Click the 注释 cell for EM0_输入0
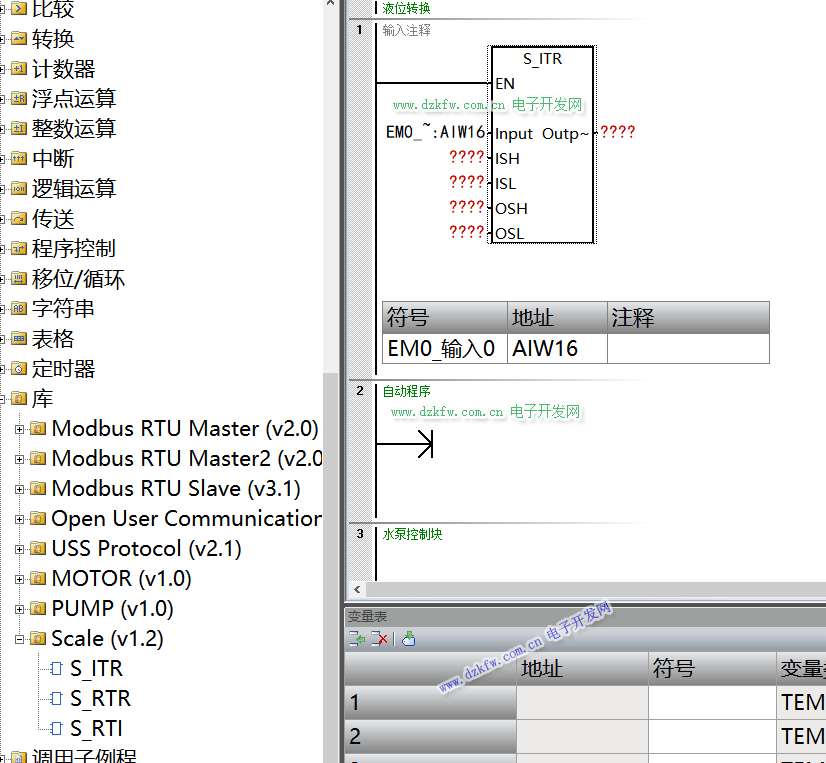The height and width of the screenshot is (763, 826). (688, 348)
